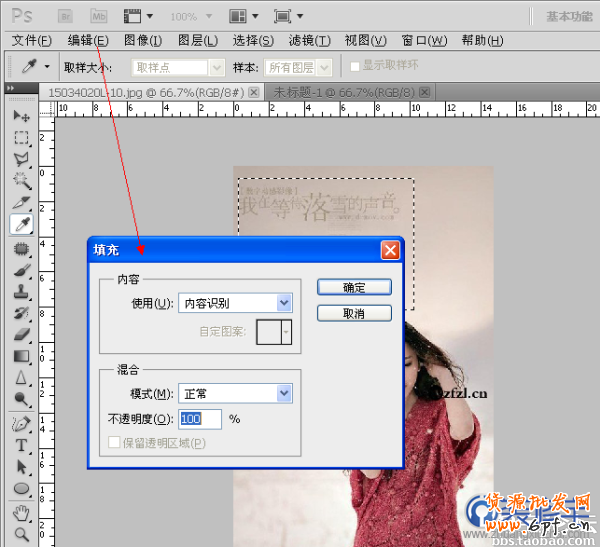The image size is (600, 547).
Task: Open the 滤镜 menu
Action: [x=309, y=40]
